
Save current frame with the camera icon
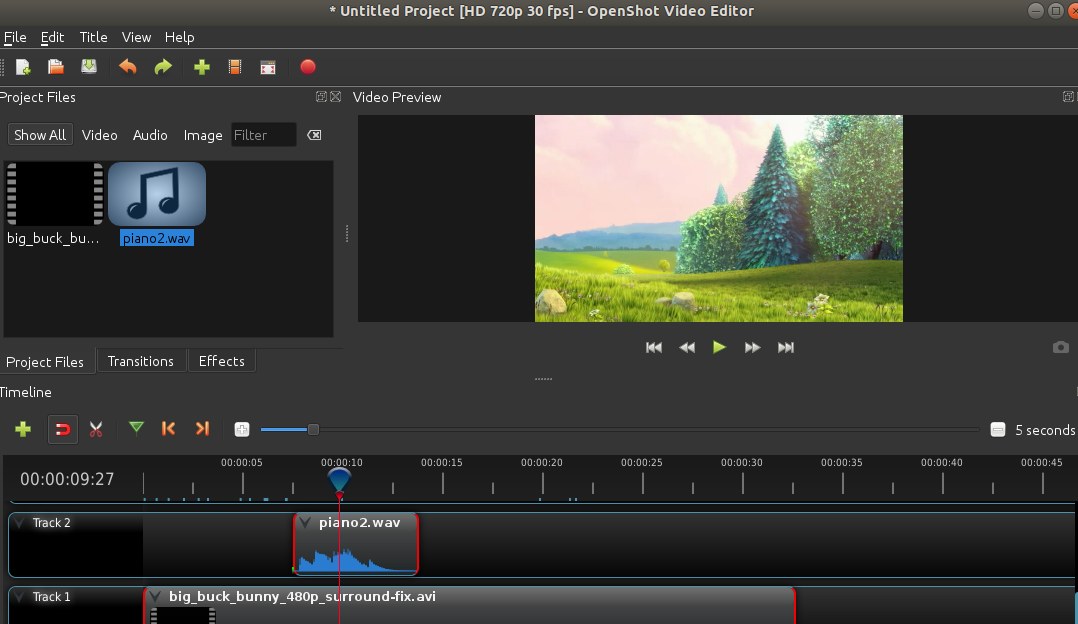(x=1061, y=347)
